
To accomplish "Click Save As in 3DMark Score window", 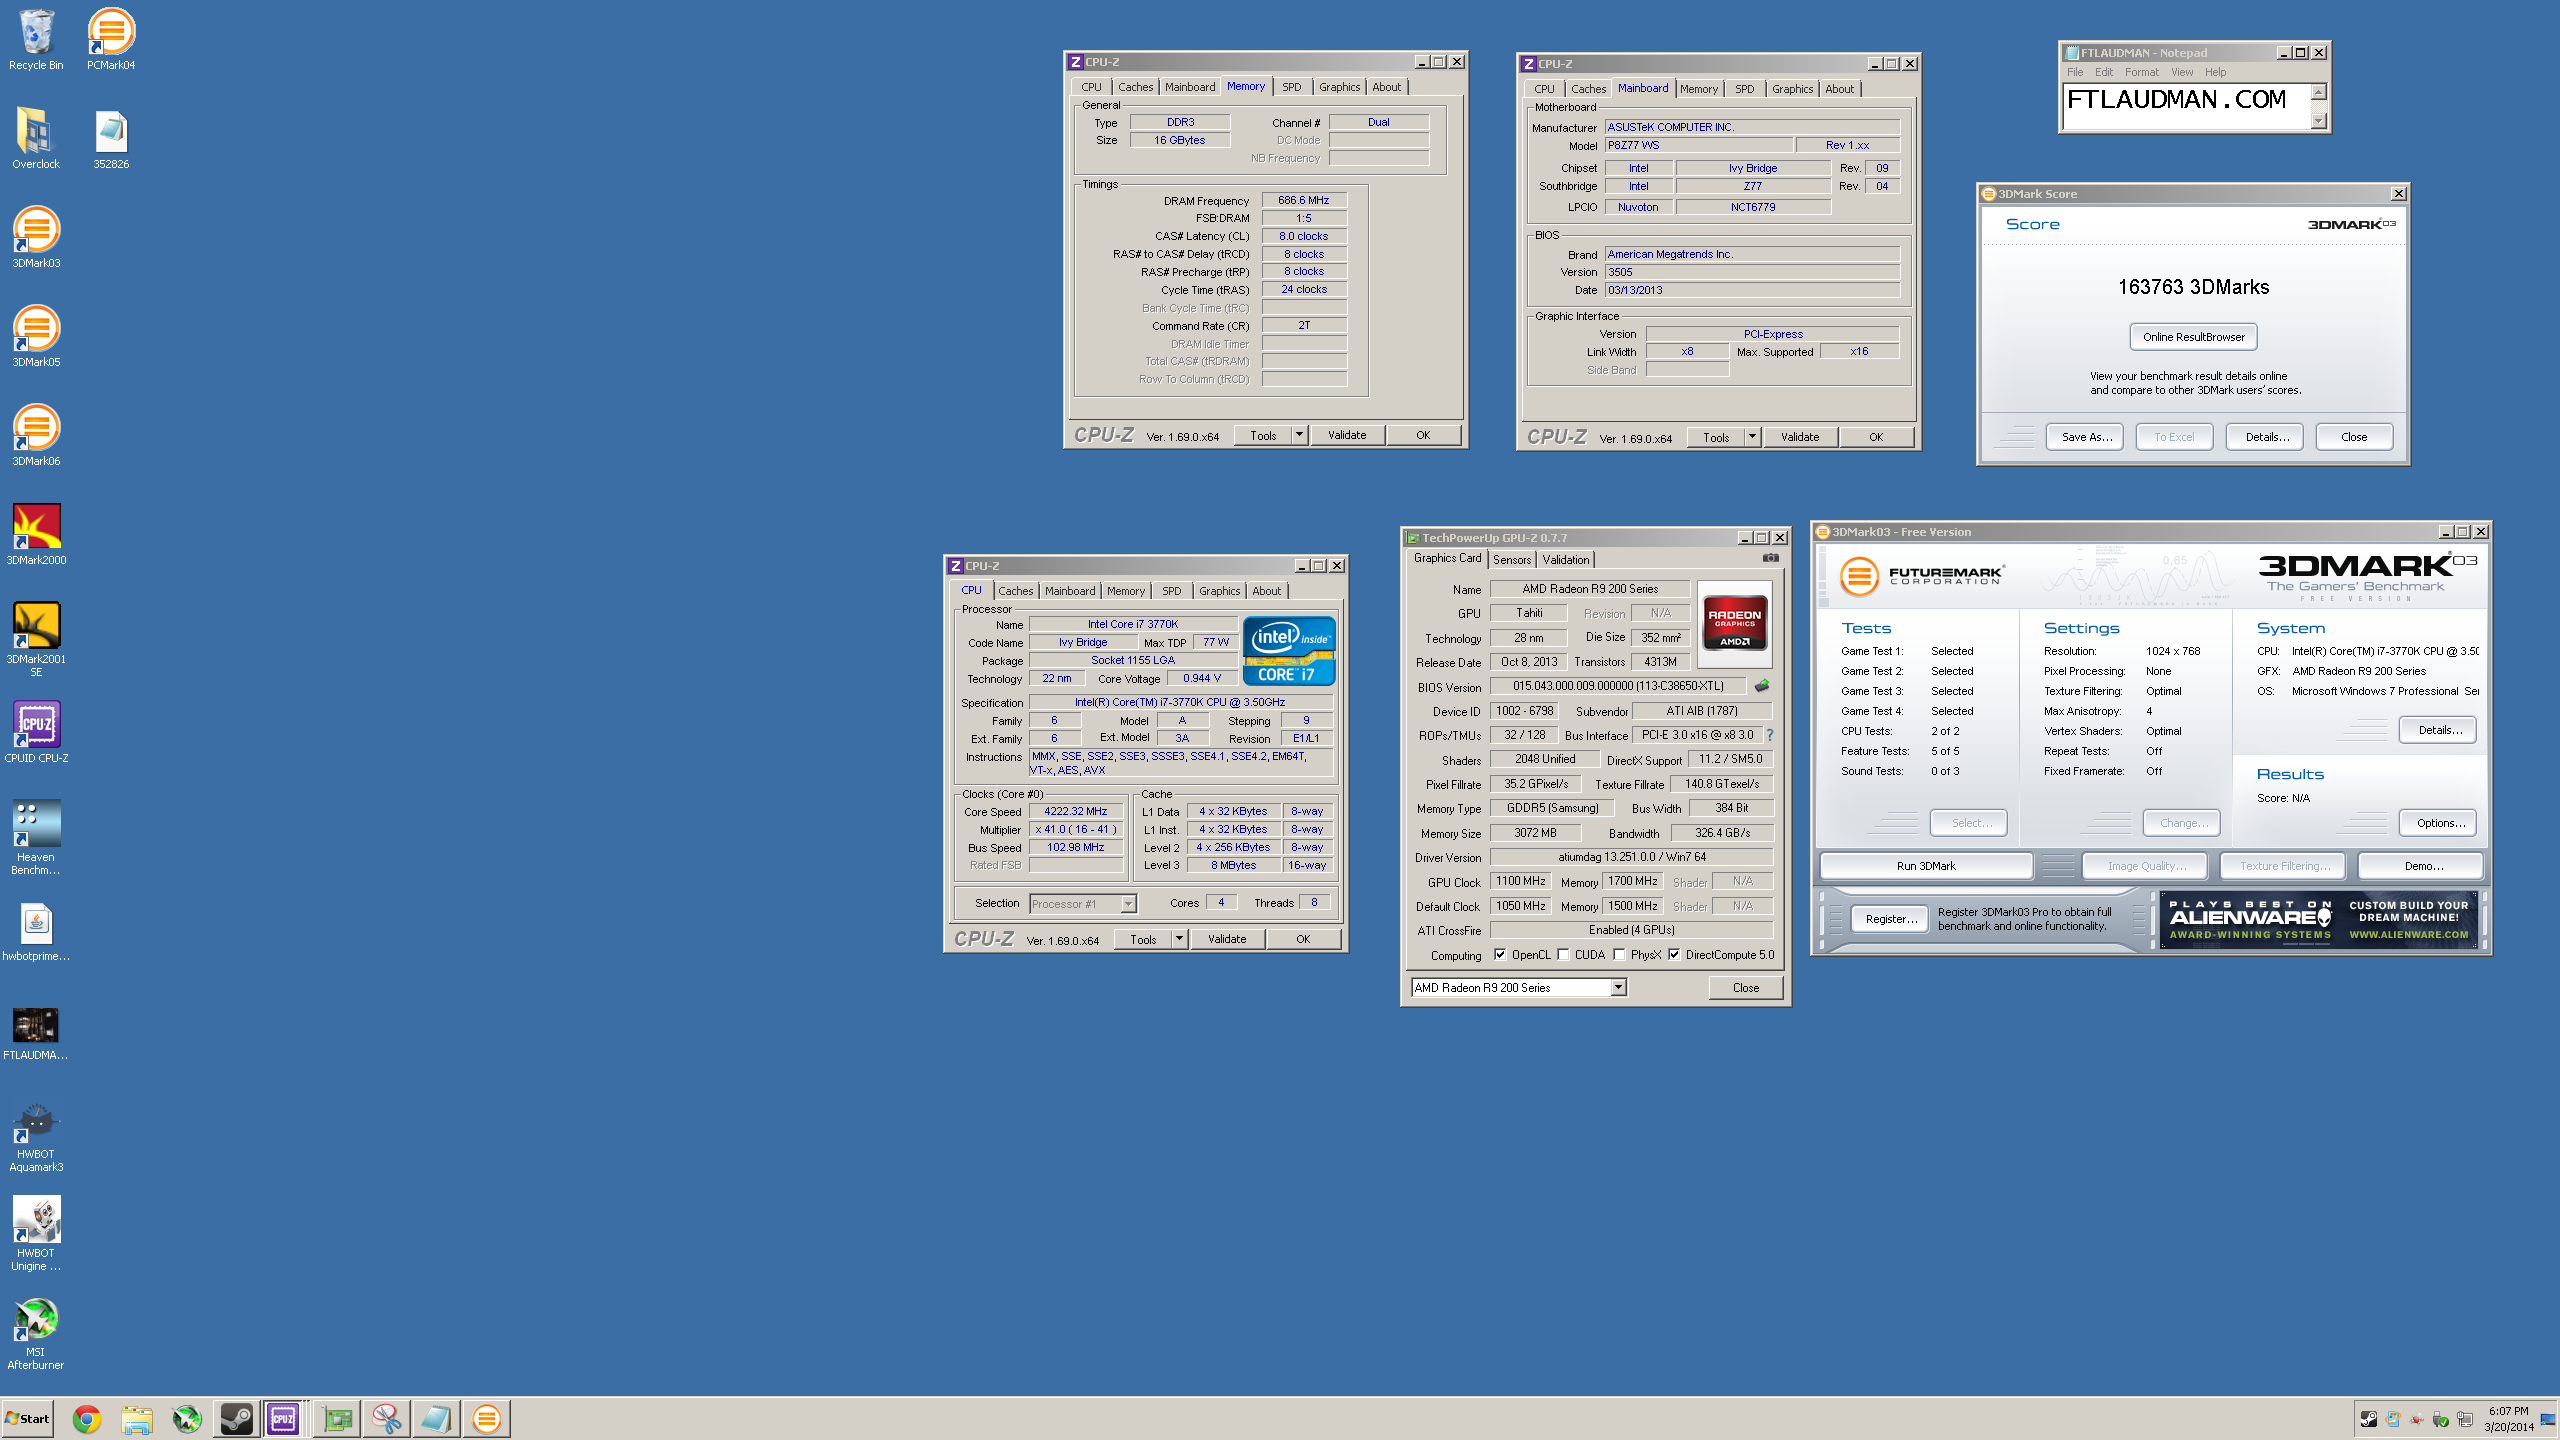I will 2087,437.
